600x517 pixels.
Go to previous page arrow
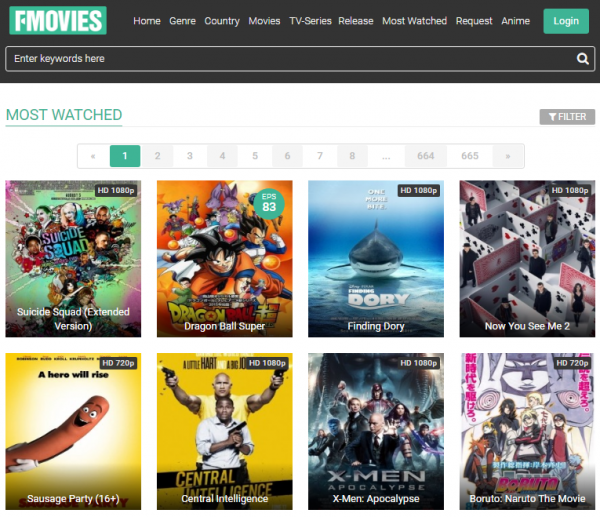point(93,156)
